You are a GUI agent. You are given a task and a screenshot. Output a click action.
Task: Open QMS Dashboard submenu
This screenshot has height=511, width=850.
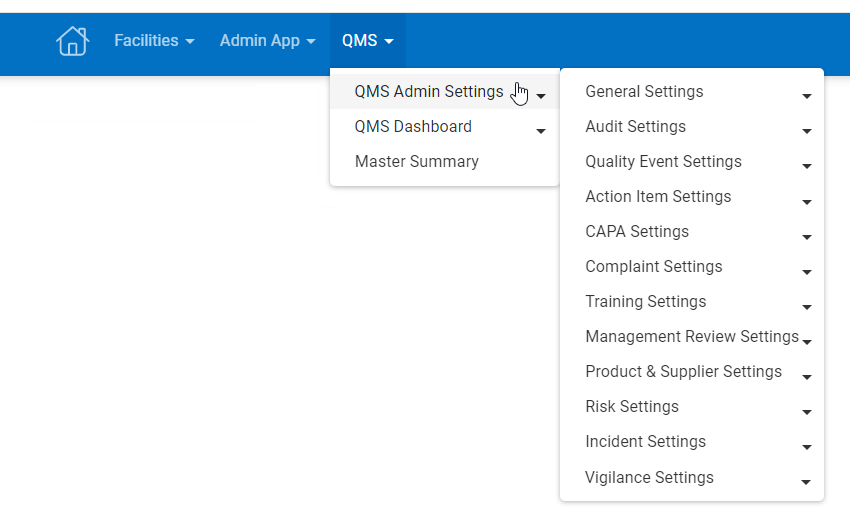click(x=413, y=127)
